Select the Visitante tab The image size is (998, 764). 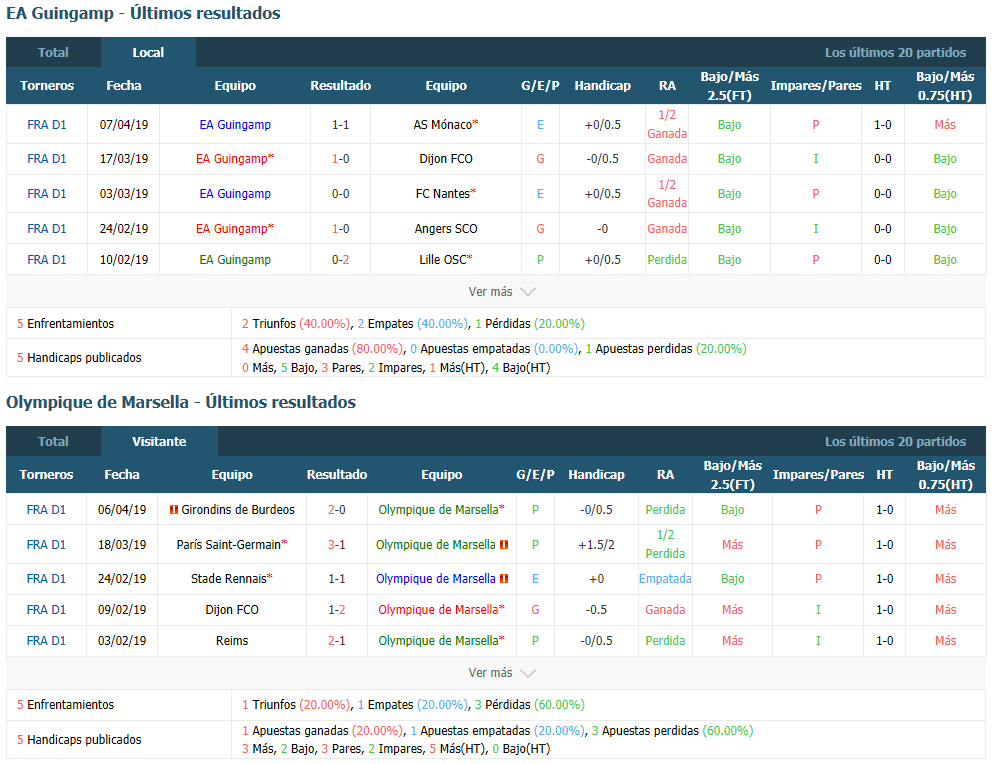(159, 441)
